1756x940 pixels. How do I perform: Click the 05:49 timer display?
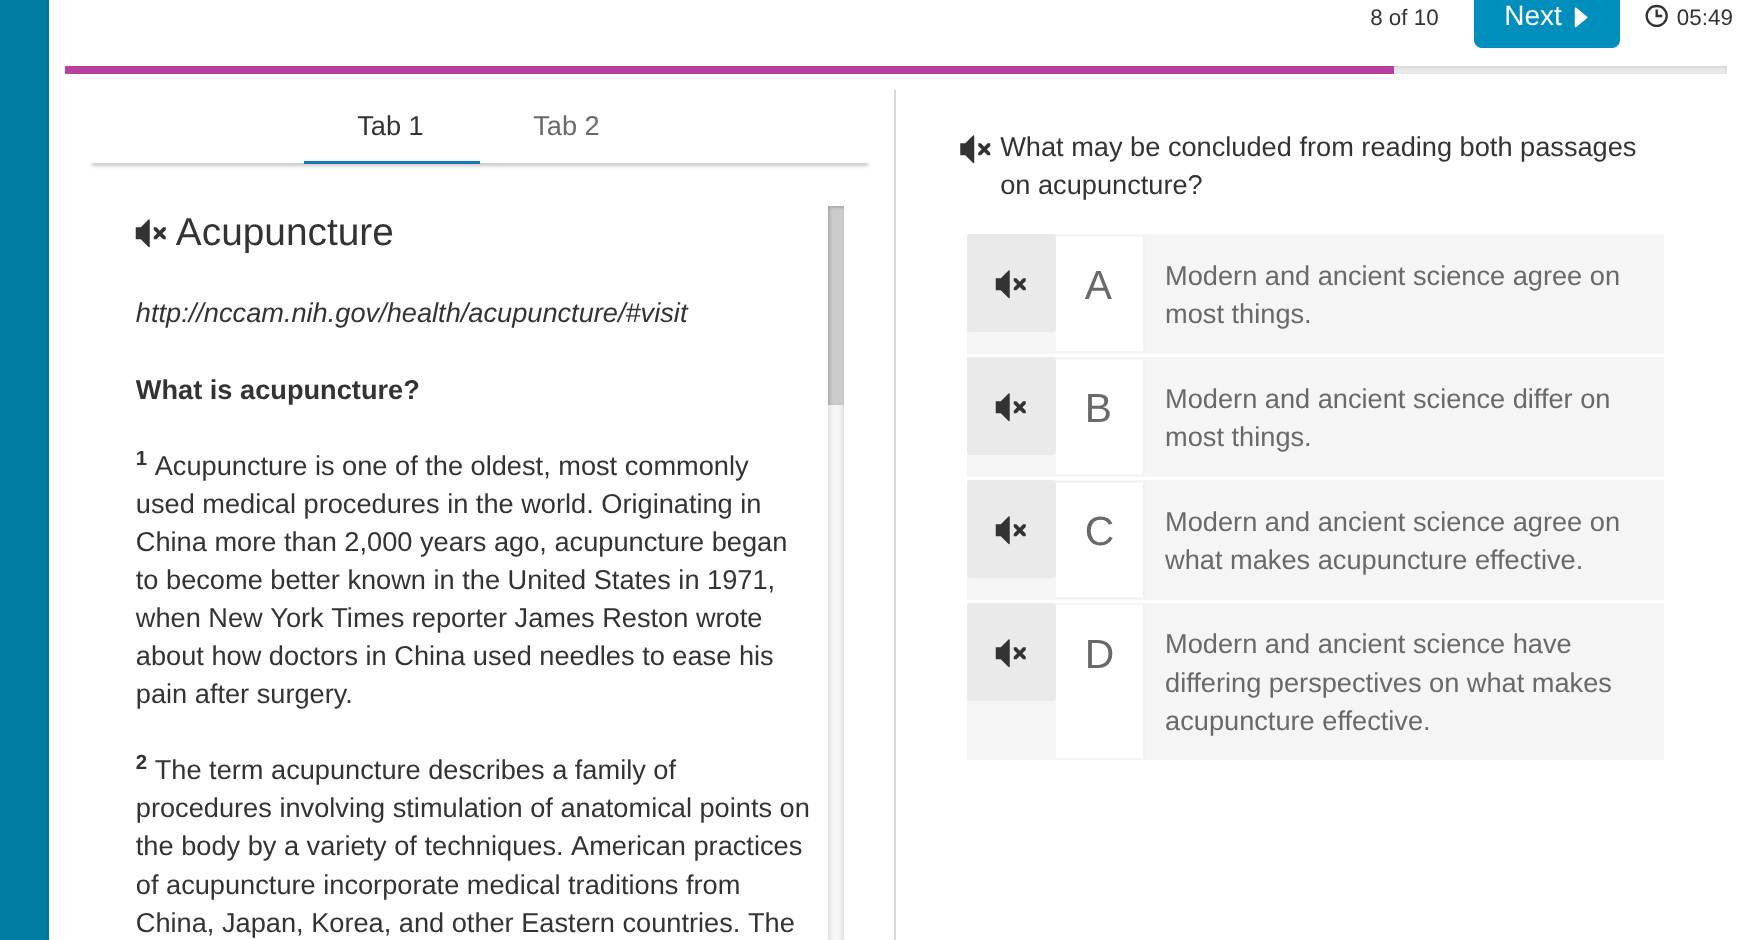[x=1704, y=17]
